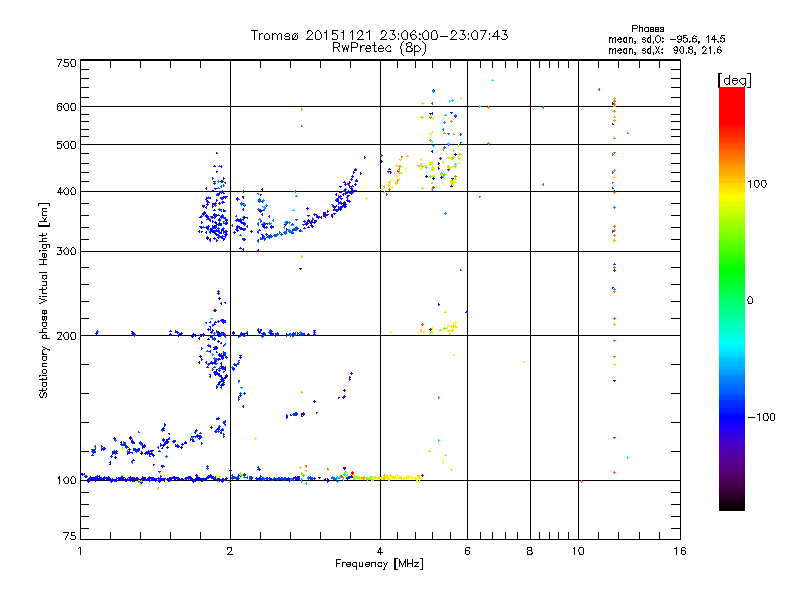Click the plot title 'Tromsø 20151121 23:06:00-23:07:43'
Viewport: 800px width, 600px height.
pyautogui.click(x=379, y=35)
